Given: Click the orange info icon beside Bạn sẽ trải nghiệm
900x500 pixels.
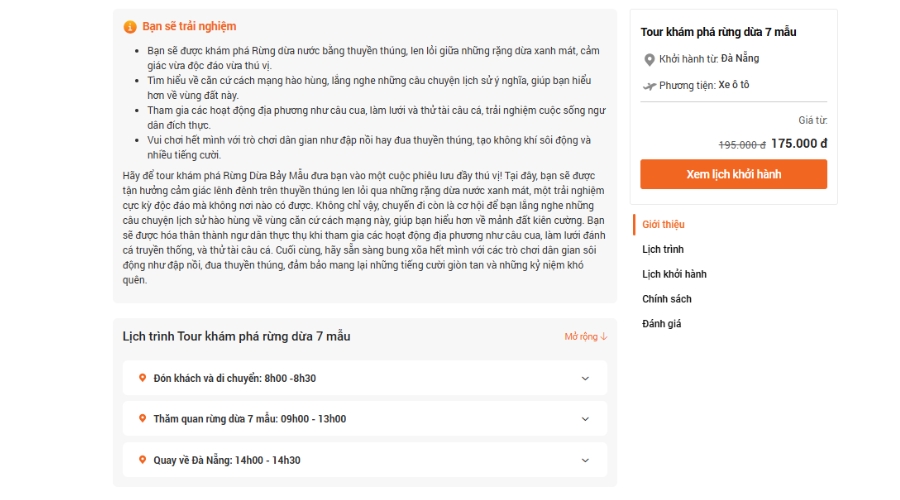Looking at the screenshot, I should 129,27.
